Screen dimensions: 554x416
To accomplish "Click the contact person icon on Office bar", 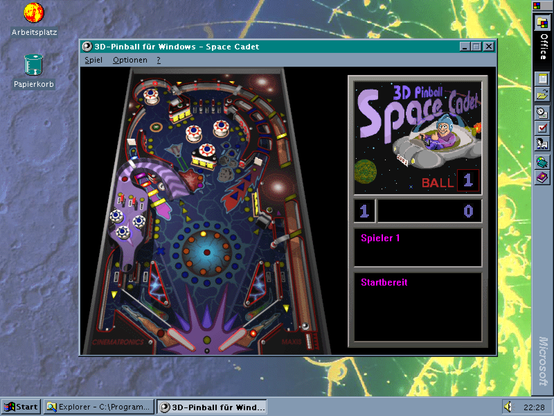I will (x=542, y=143).
